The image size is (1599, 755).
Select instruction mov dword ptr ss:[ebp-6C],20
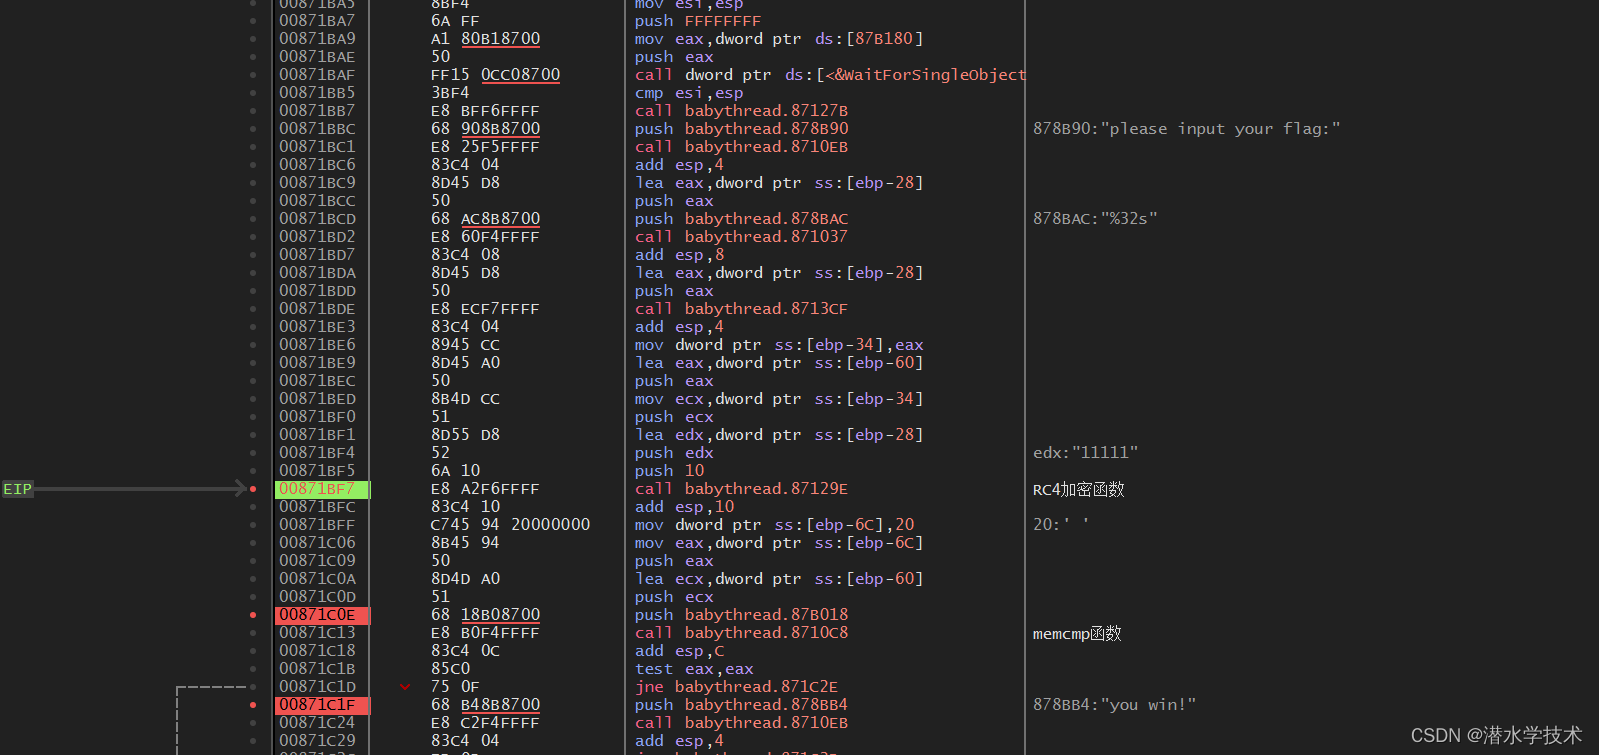[x=774, y=525]
